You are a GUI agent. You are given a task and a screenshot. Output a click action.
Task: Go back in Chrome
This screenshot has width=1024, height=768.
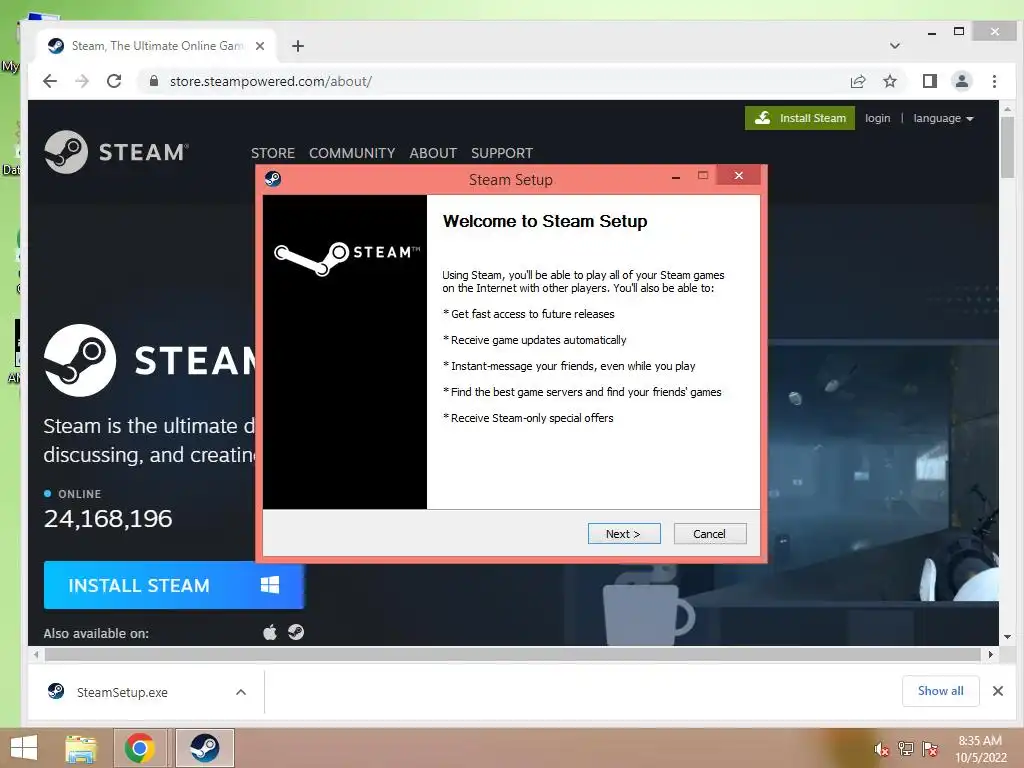tap(50, 81)
